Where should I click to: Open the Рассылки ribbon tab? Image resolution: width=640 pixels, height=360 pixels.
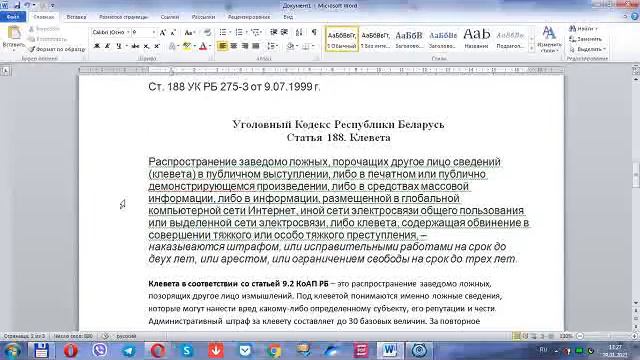pos(203,17)
